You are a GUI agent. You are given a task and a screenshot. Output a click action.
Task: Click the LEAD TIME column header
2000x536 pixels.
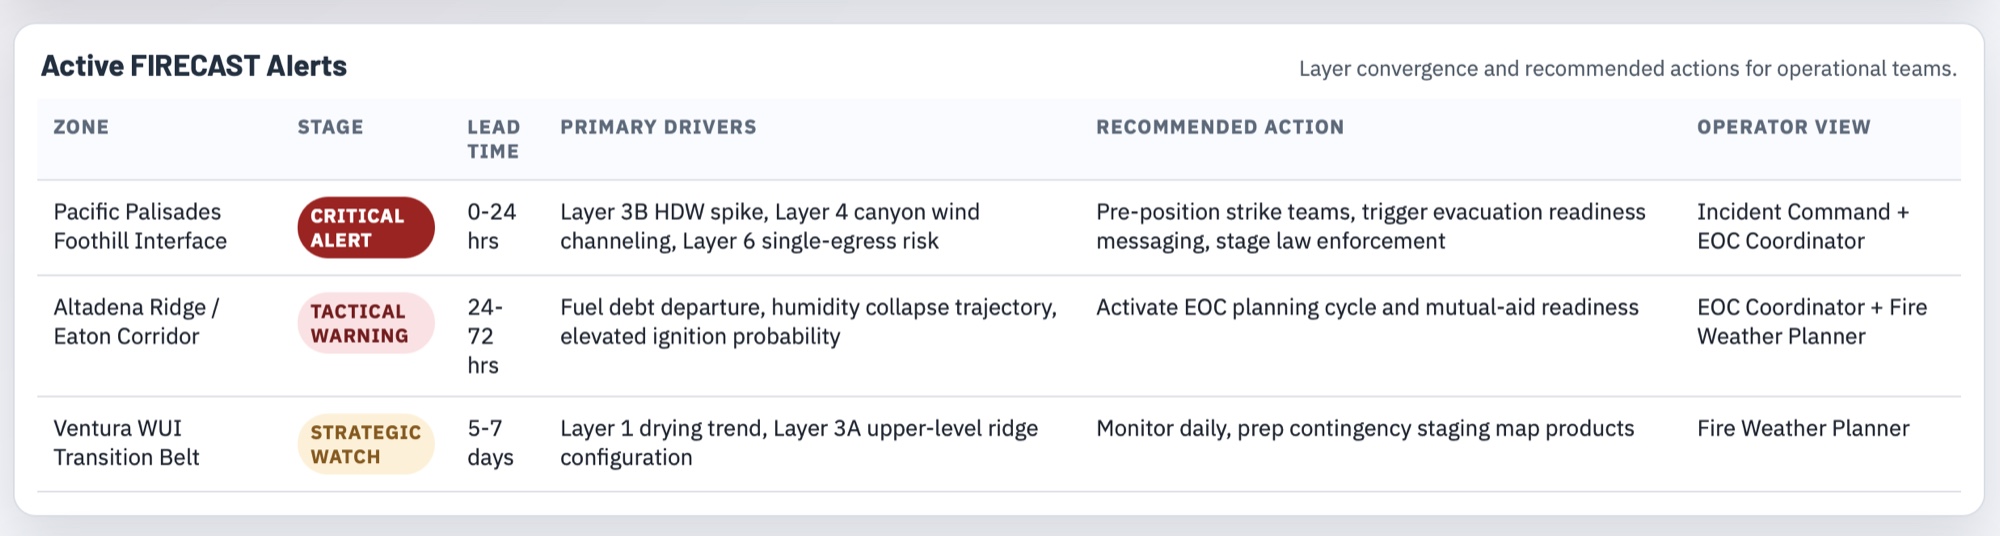493,139
